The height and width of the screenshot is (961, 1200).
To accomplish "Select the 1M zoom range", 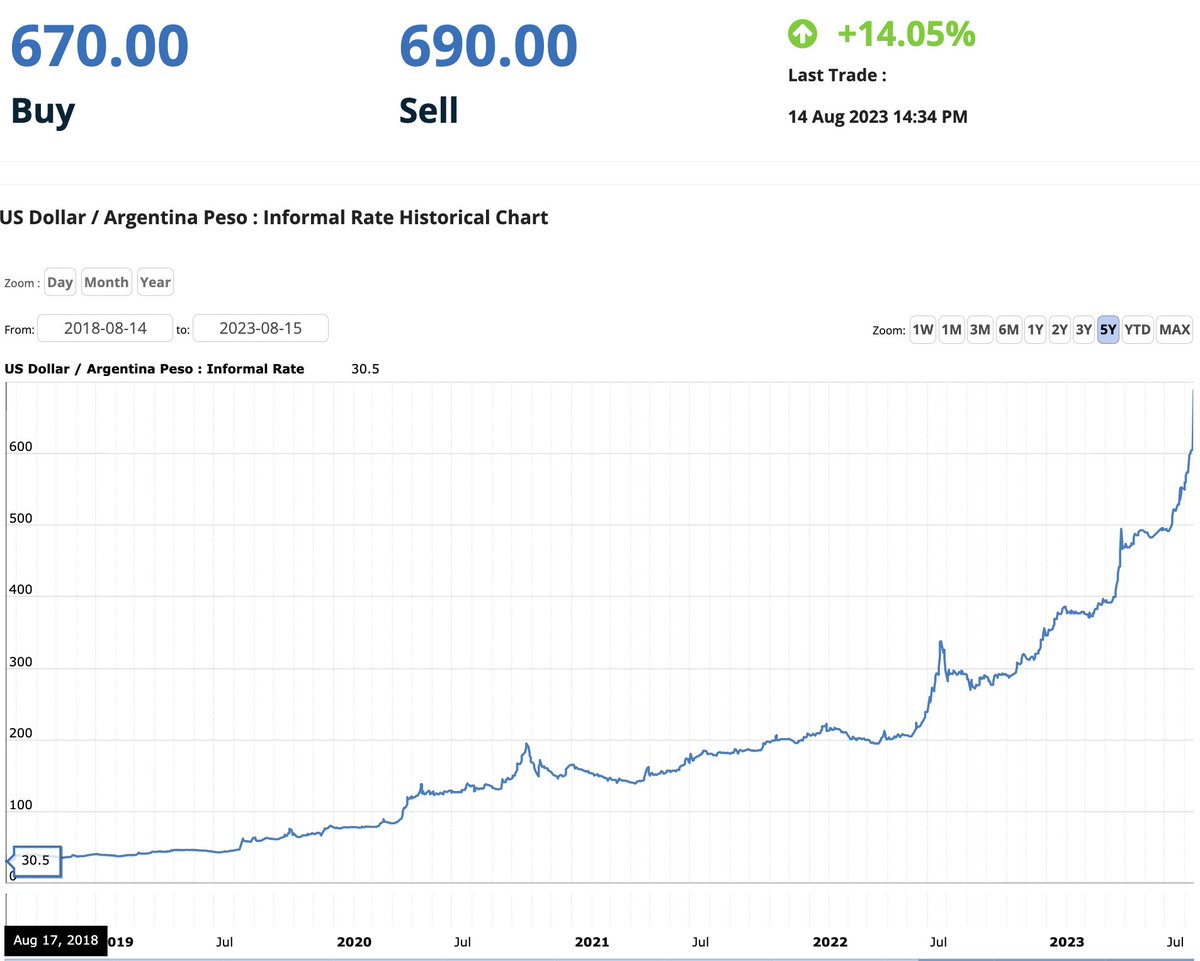I will pyautogui.click(x=951, y=330).
